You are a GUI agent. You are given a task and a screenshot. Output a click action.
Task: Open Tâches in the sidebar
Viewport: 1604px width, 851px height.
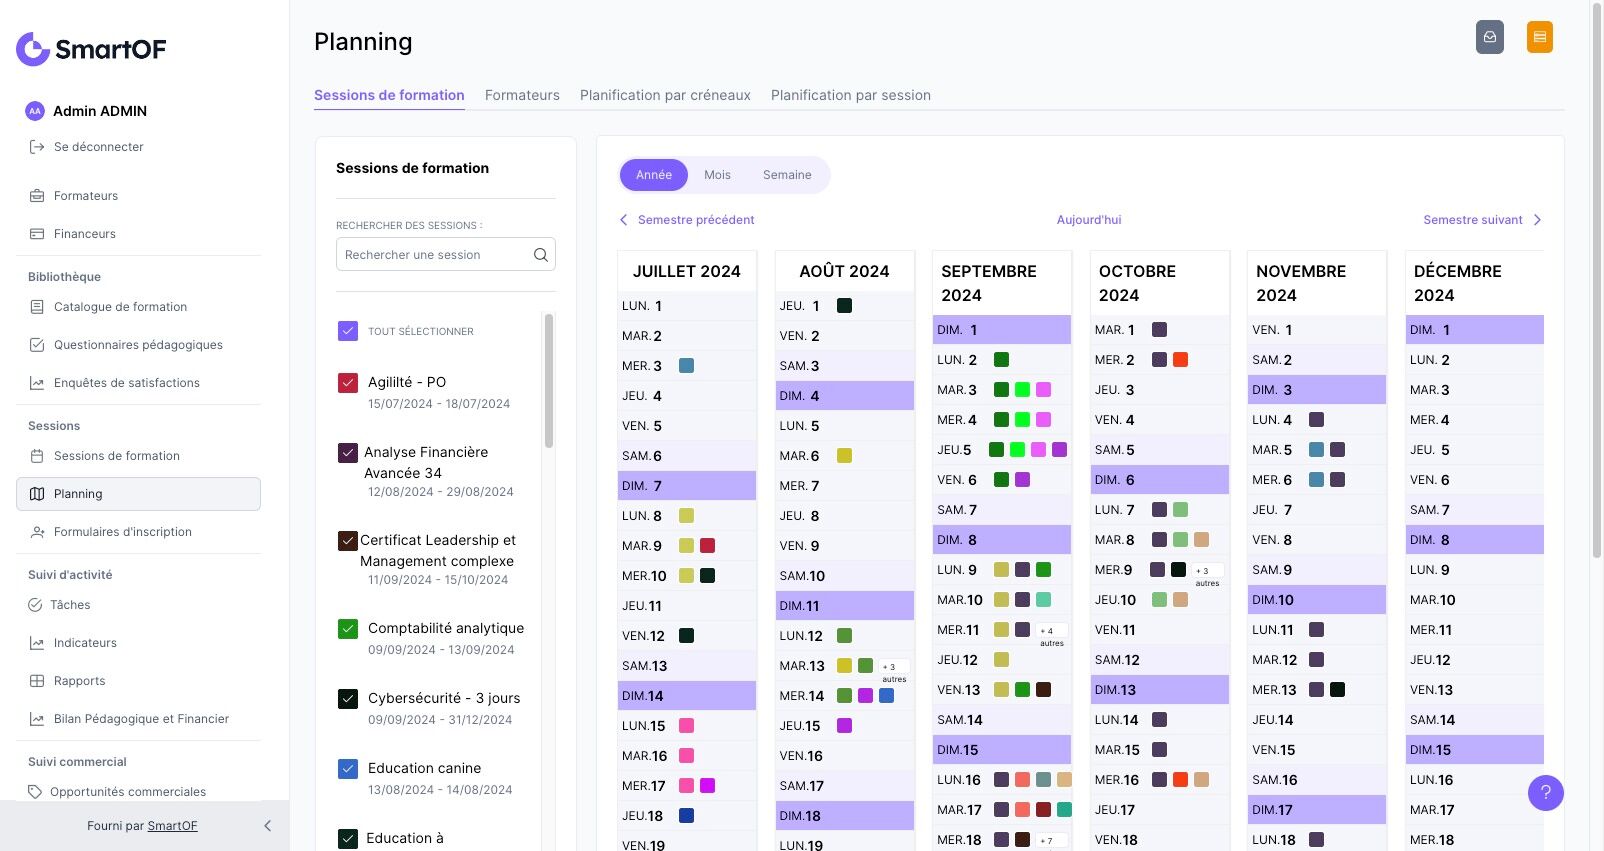[70, 605]
